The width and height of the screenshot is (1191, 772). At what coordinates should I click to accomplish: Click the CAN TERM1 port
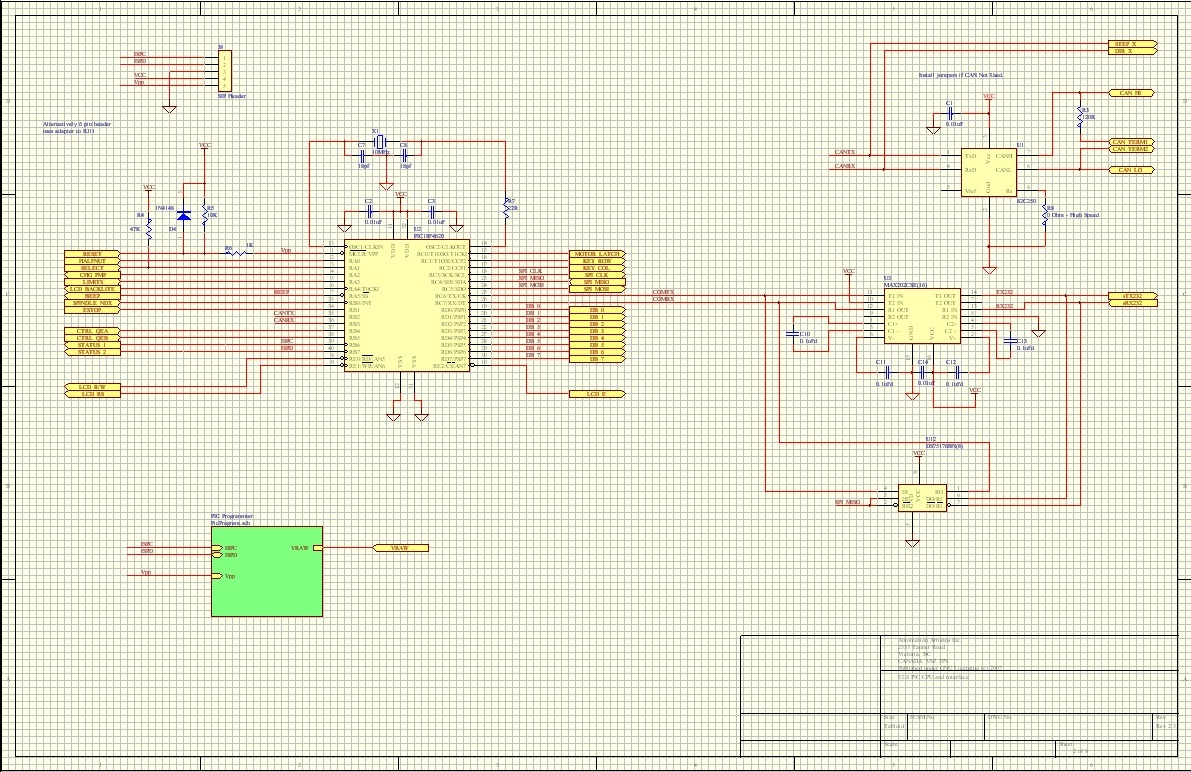click(x=1132, y=142)
